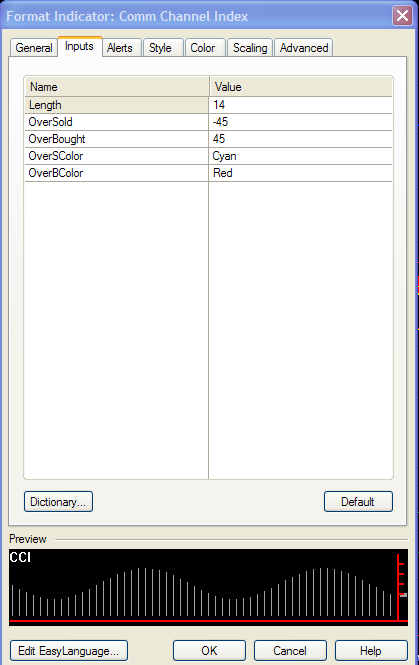Select the OverBColor input name
Screen dimensions: 419x665
tap(117, 173)
